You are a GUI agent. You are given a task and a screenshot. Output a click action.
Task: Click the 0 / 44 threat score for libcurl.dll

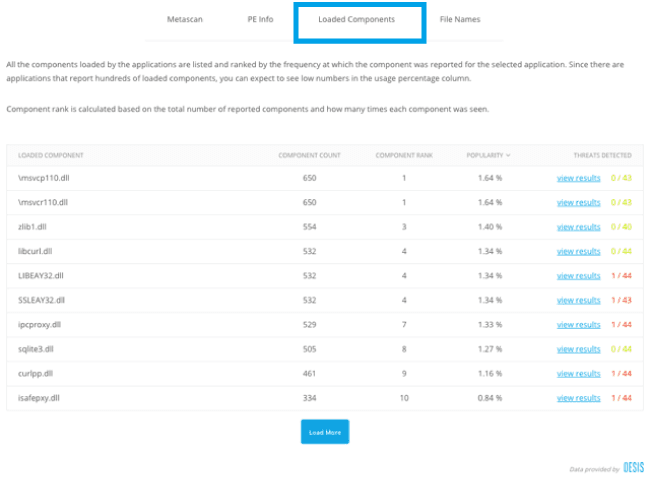(621, 251)
